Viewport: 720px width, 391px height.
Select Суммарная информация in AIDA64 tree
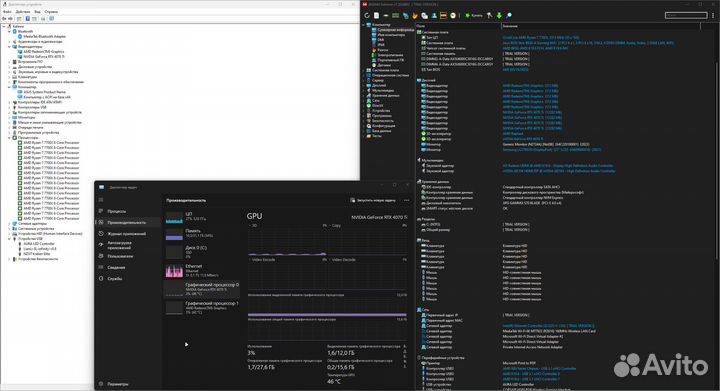tap(395, 30)
